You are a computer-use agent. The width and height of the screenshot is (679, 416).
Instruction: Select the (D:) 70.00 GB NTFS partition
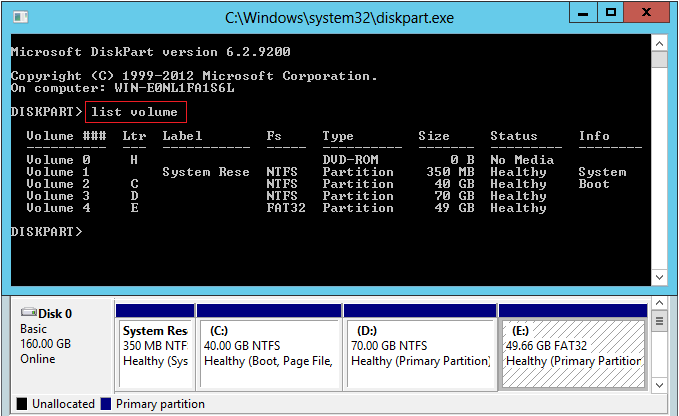click(x=420, y=346)
